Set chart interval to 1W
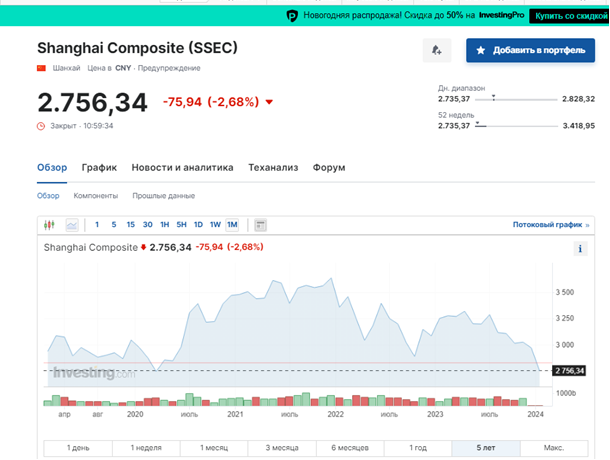Image resolution: width=610 pixels, height=460 pixels. coord(215,225)
